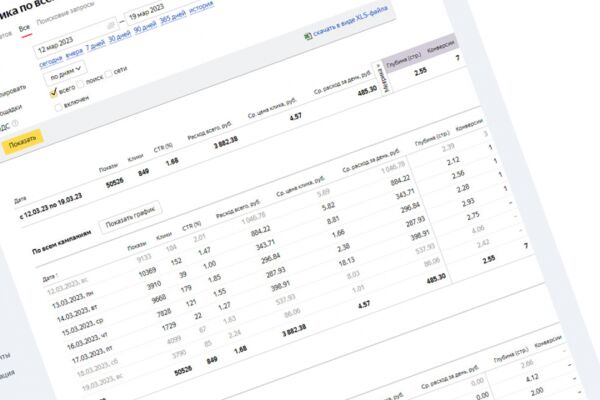Screen dimensions: 600x400
Task: Click the impressions value '3910'
Action: point(154,286)
